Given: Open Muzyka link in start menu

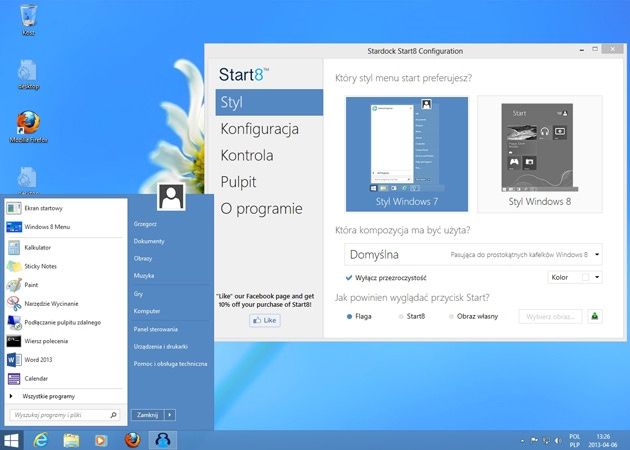Looking at the screenshot, I should pos(144,276).
